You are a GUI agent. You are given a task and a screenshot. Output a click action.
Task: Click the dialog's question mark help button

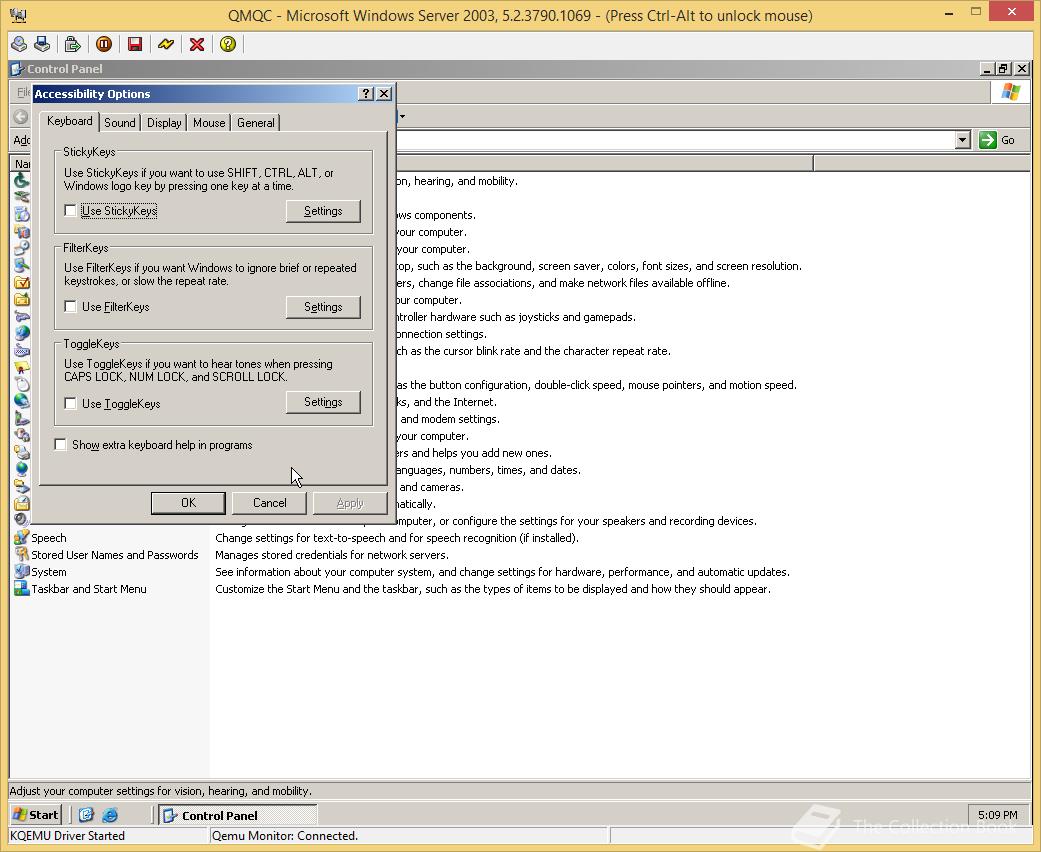[x=366, y=94]
